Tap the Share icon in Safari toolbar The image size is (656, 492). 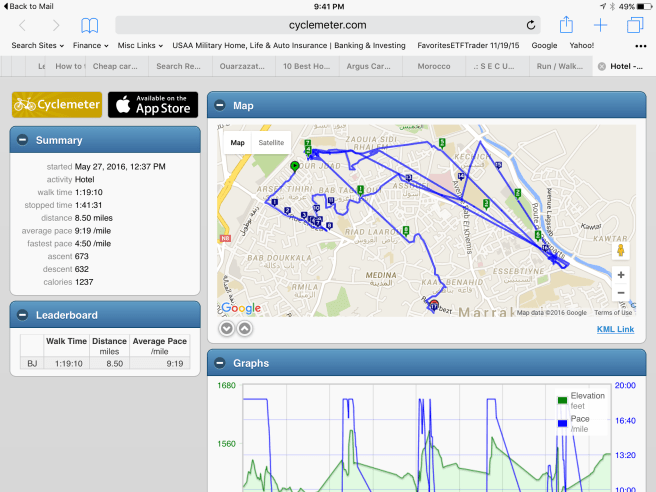click(x=566, y=25)
